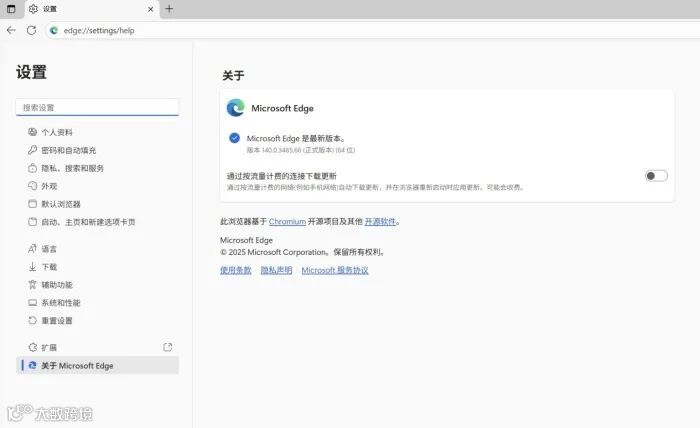Open 下载 settings section

point(49,267)
